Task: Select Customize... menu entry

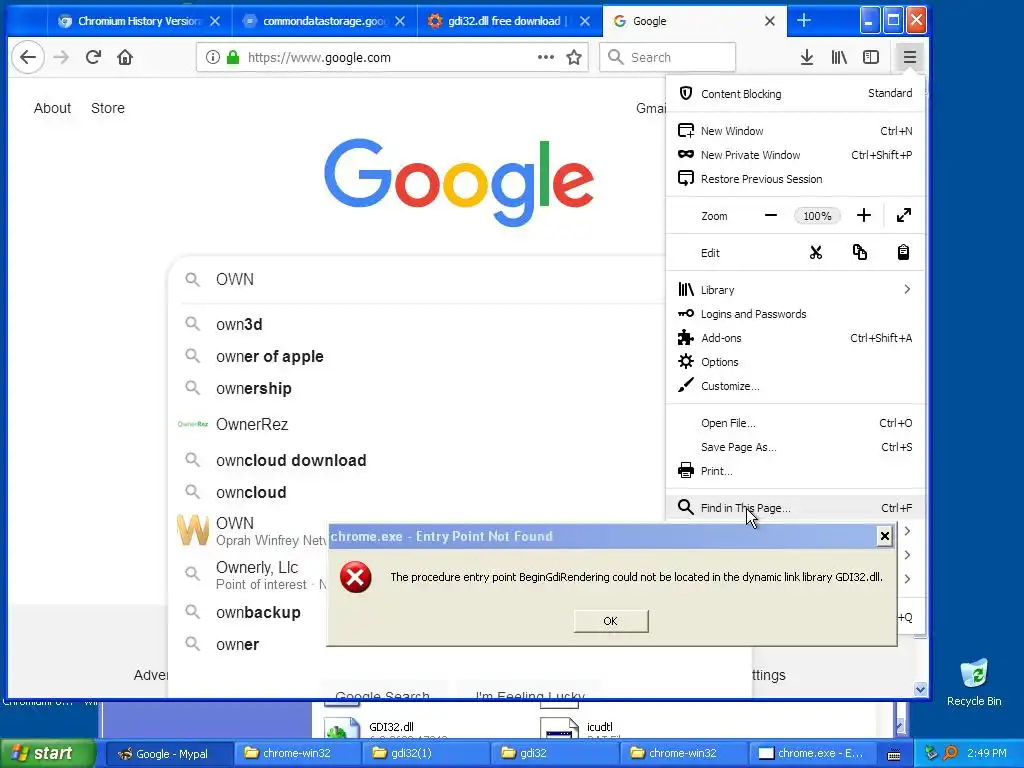Action: (795, 386)
